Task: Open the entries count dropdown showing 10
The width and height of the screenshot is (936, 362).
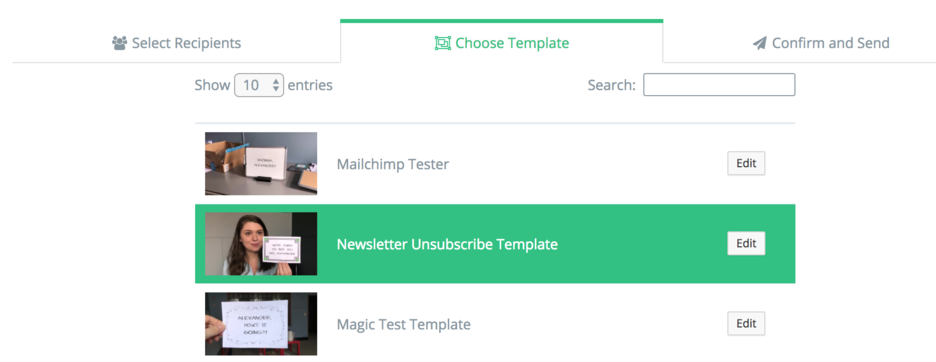Action: [259, 85]
